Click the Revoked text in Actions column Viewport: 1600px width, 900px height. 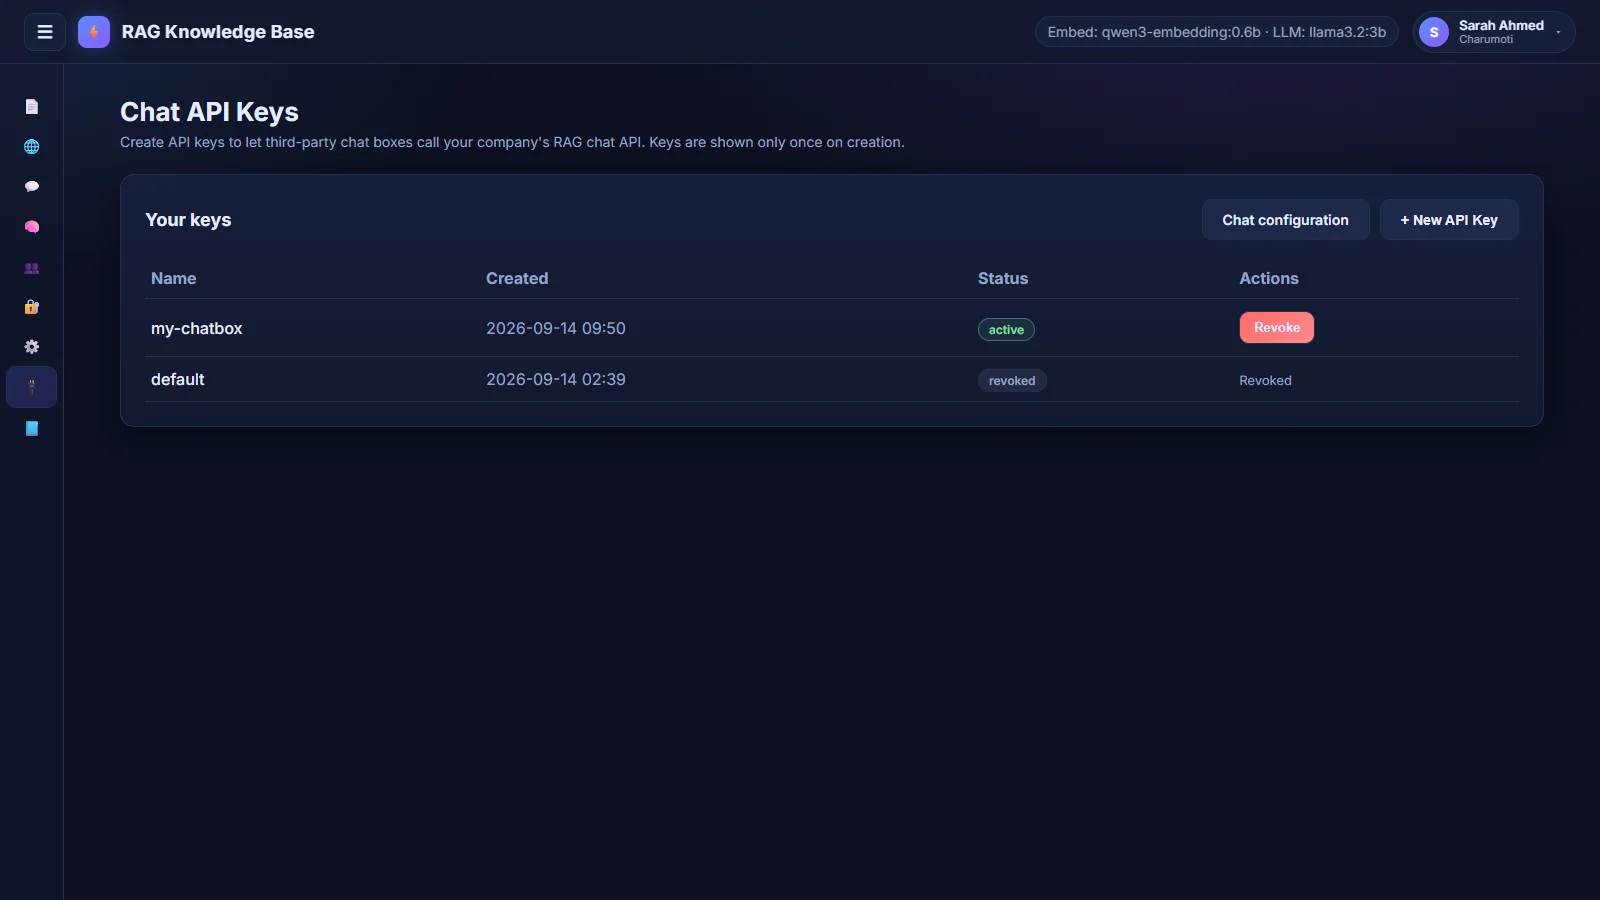click(x=1265, y=381)
